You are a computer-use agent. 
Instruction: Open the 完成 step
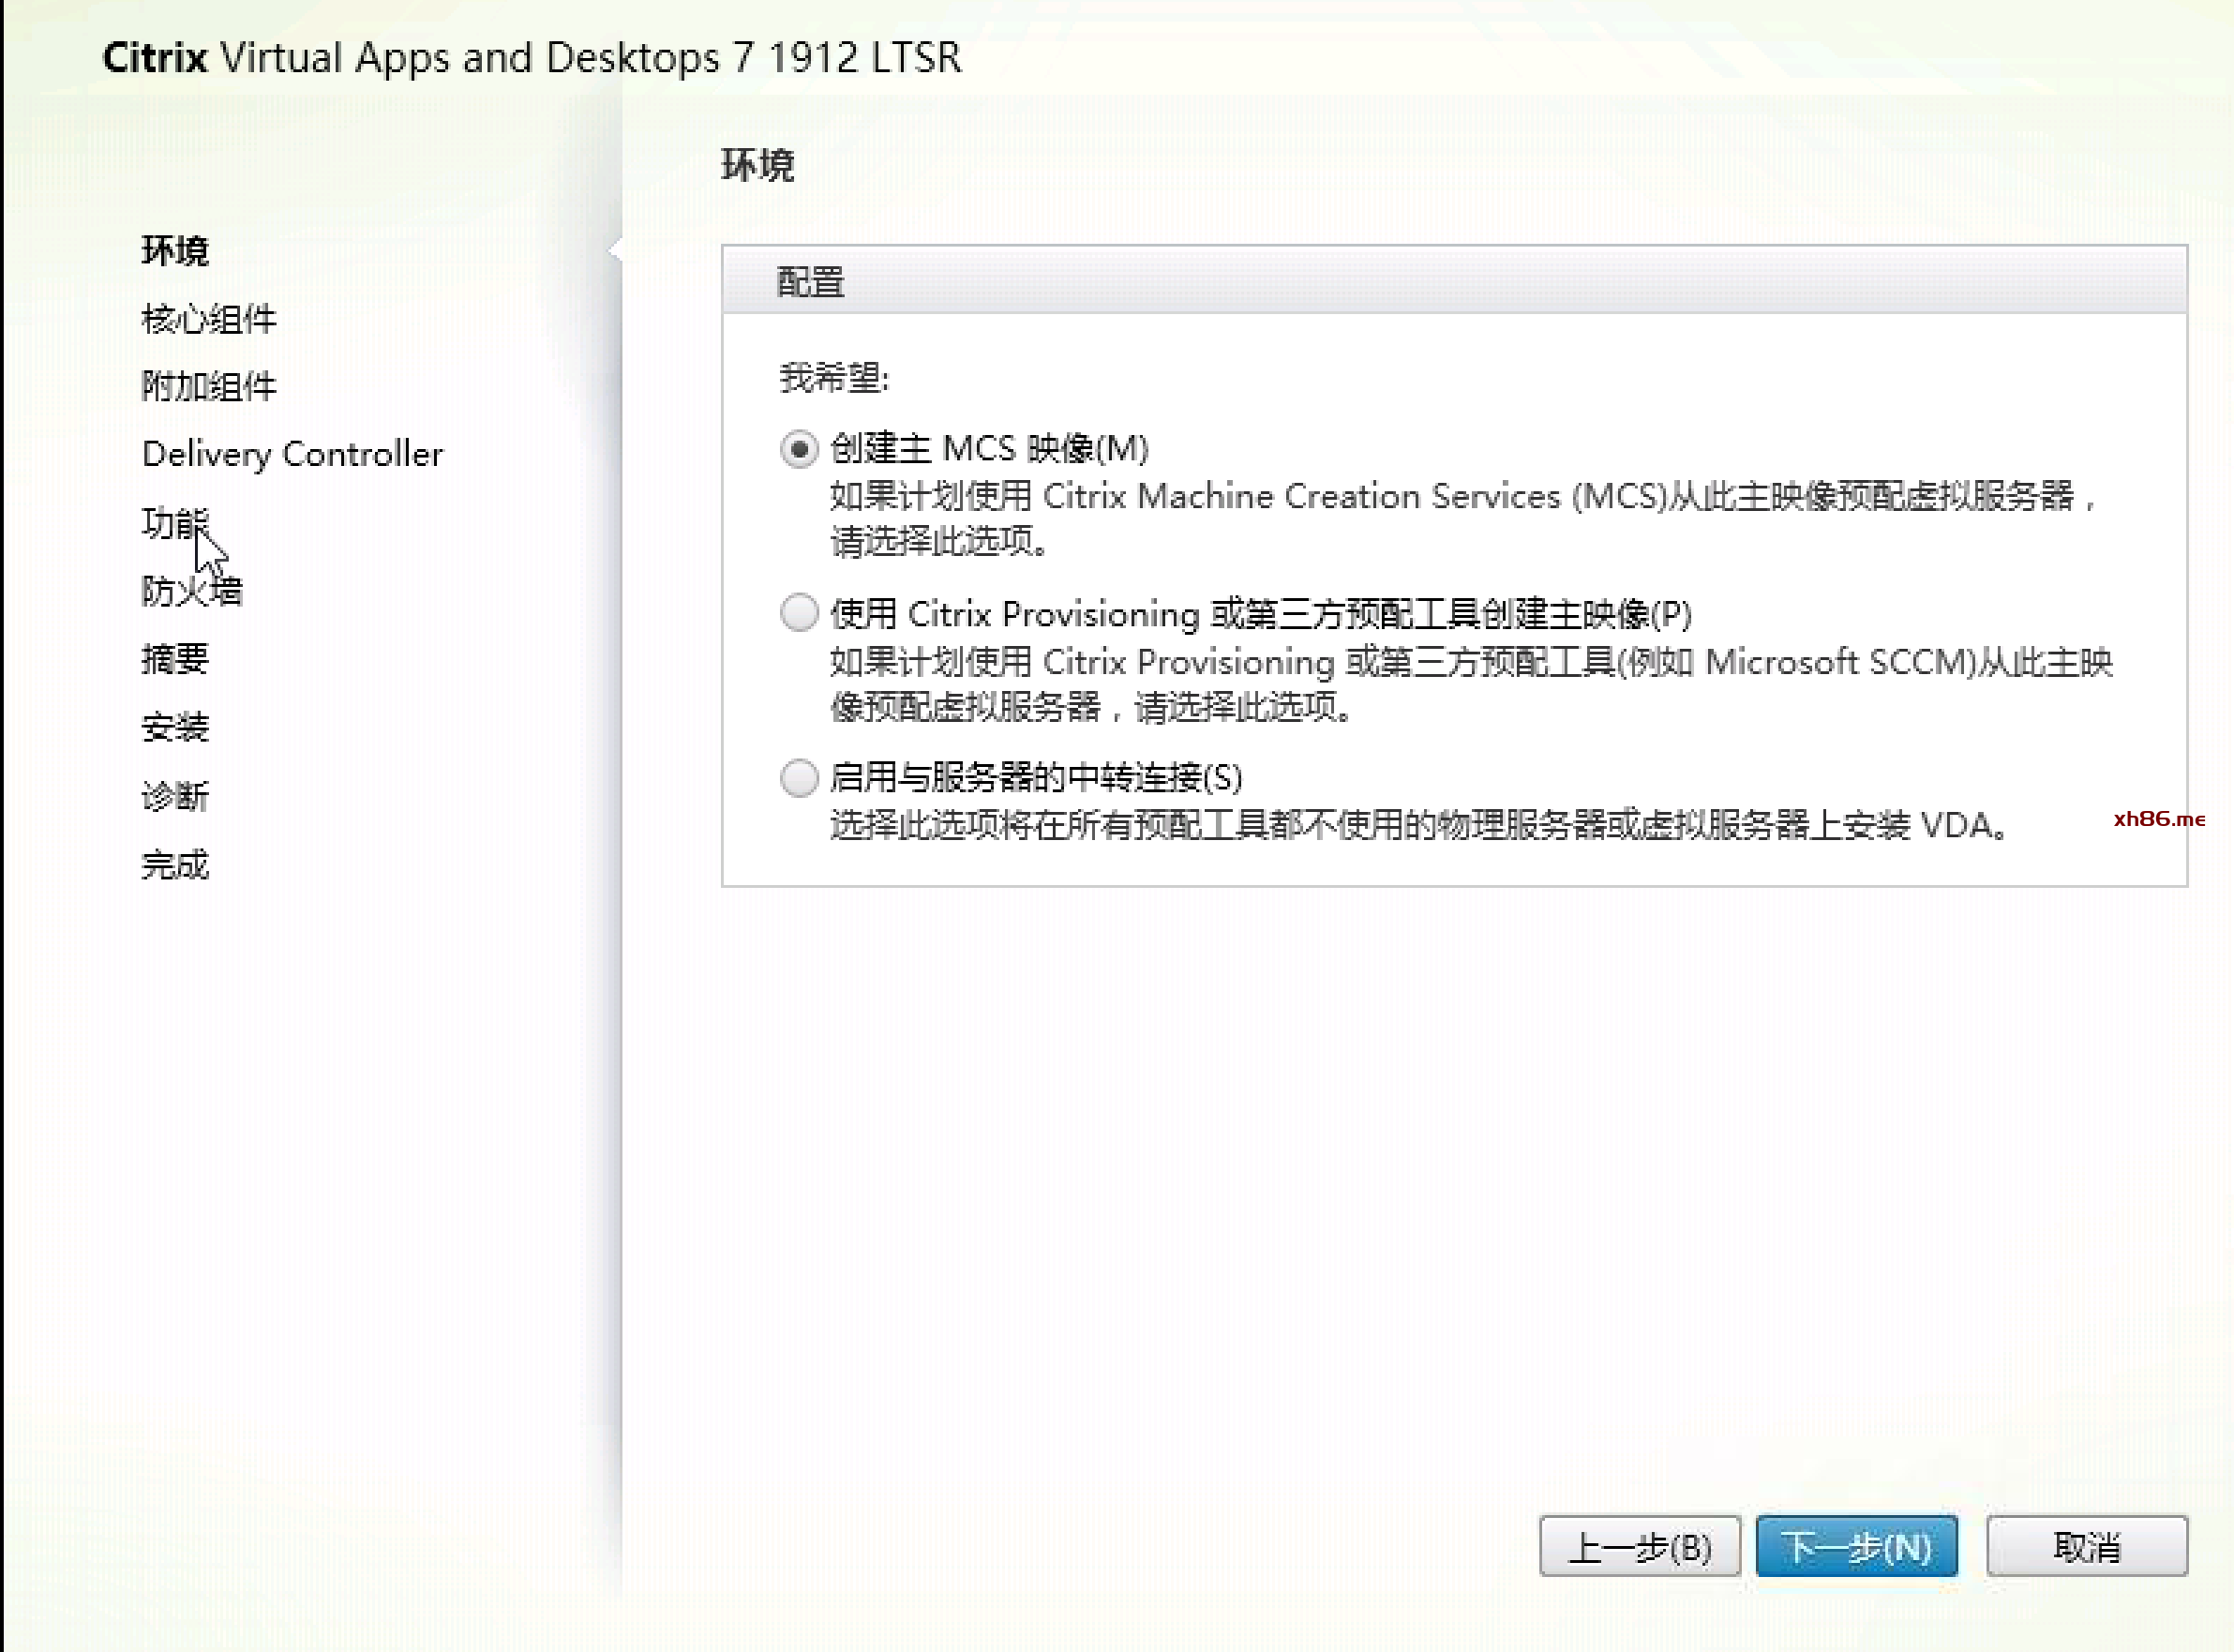(x=175, y=864)
